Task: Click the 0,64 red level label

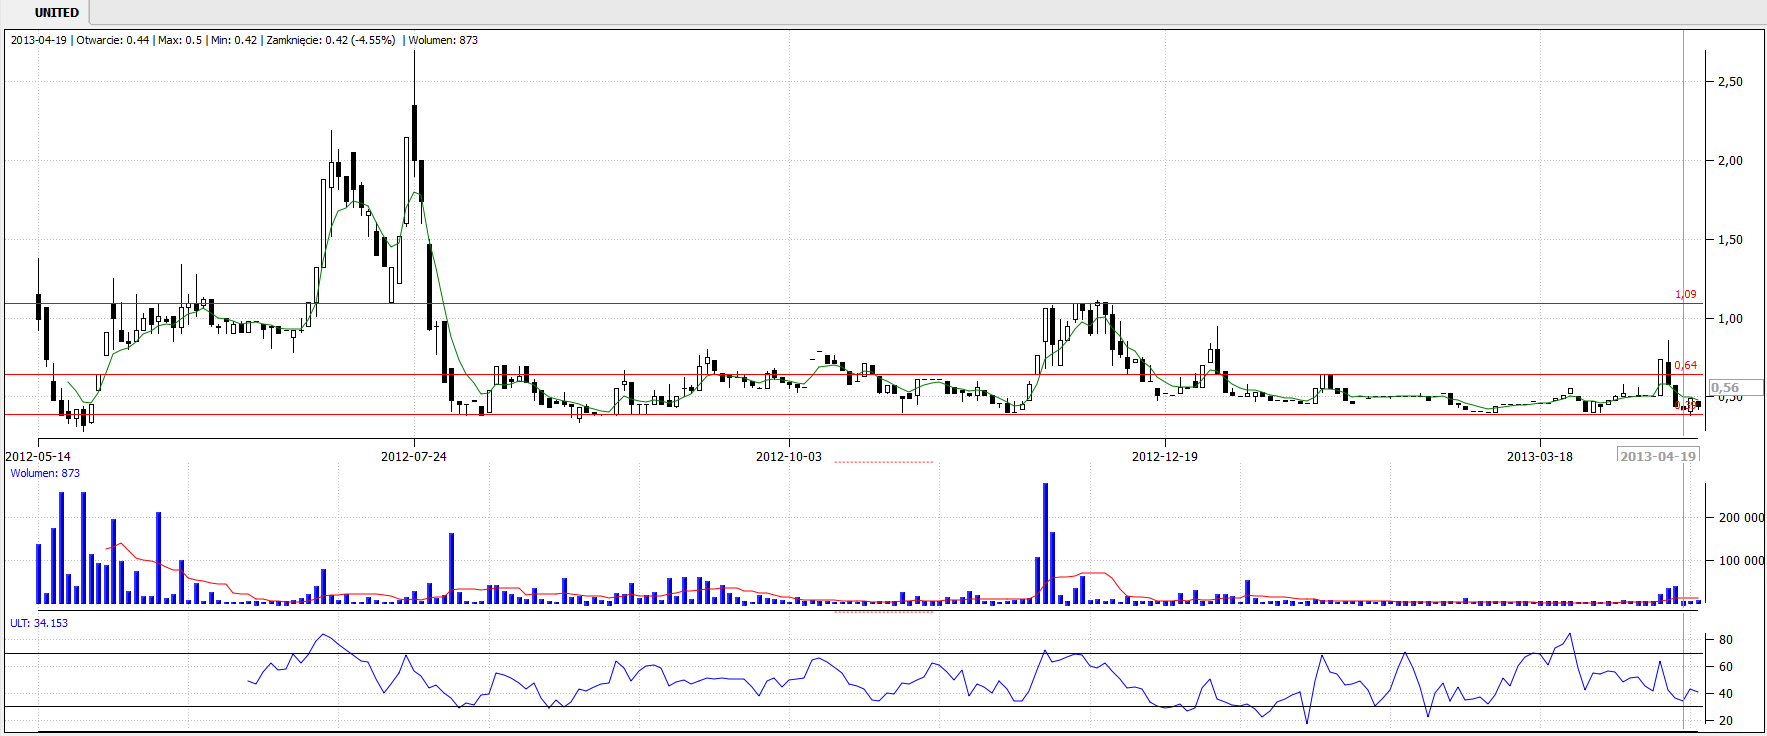Action: (1685, 366)
